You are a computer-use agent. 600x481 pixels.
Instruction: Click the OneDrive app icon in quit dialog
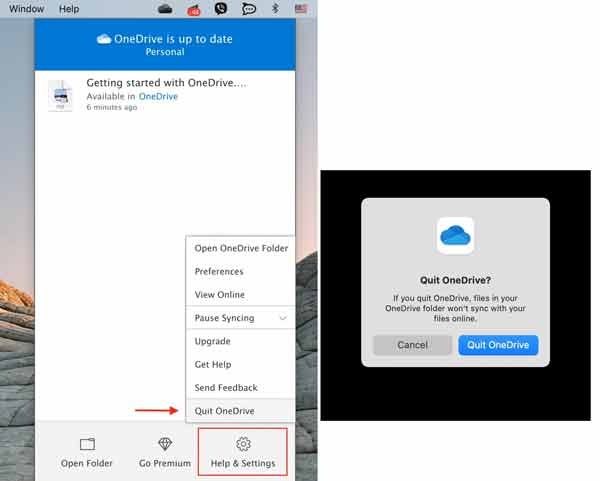tap(455, 235)
